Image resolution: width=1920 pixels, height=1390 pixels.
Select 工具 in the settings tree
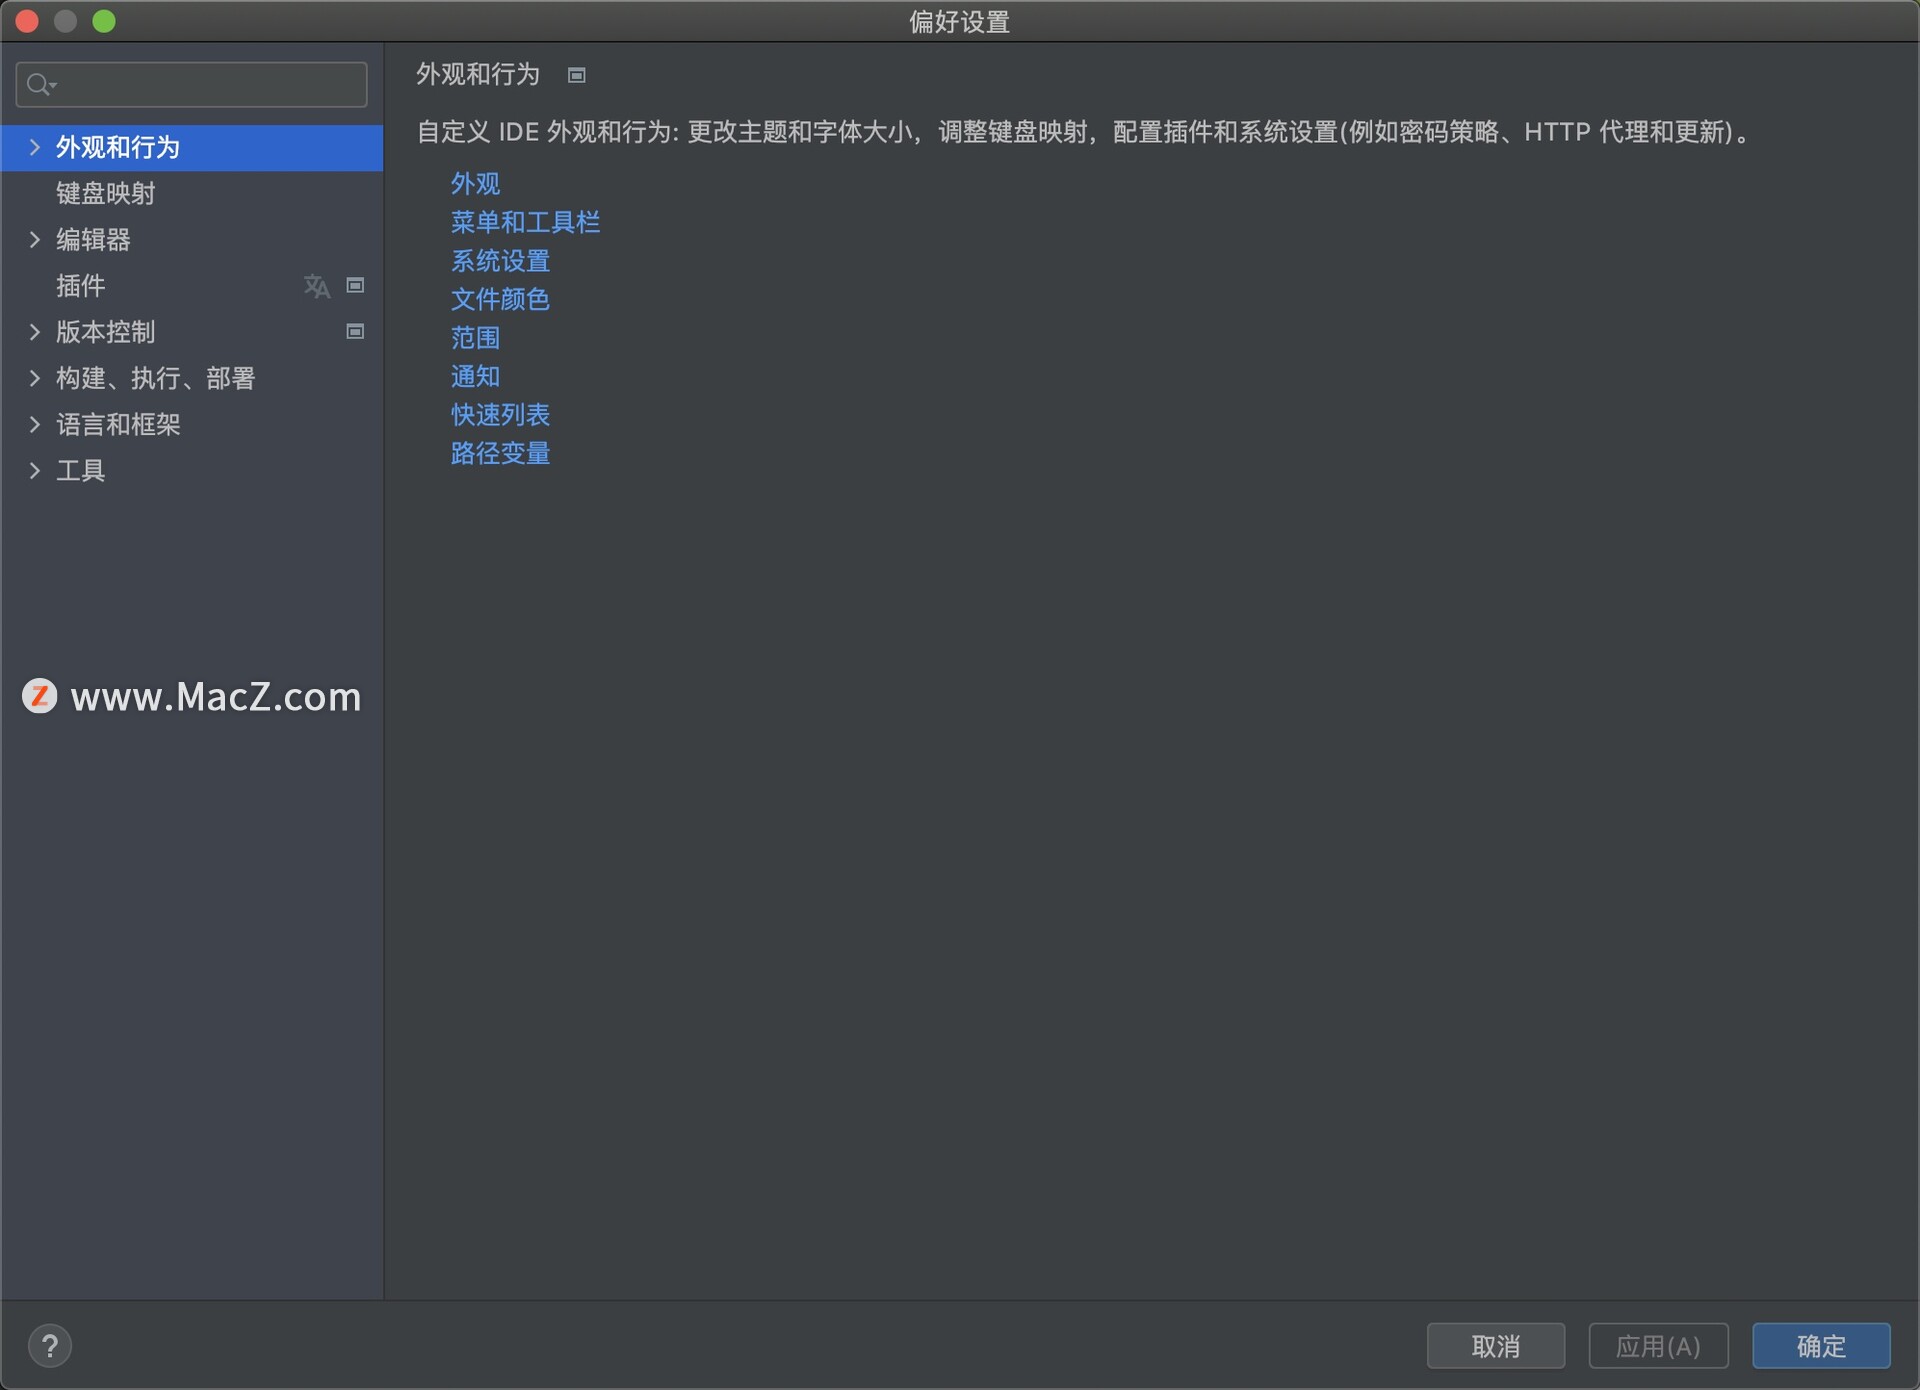(191, 470)
